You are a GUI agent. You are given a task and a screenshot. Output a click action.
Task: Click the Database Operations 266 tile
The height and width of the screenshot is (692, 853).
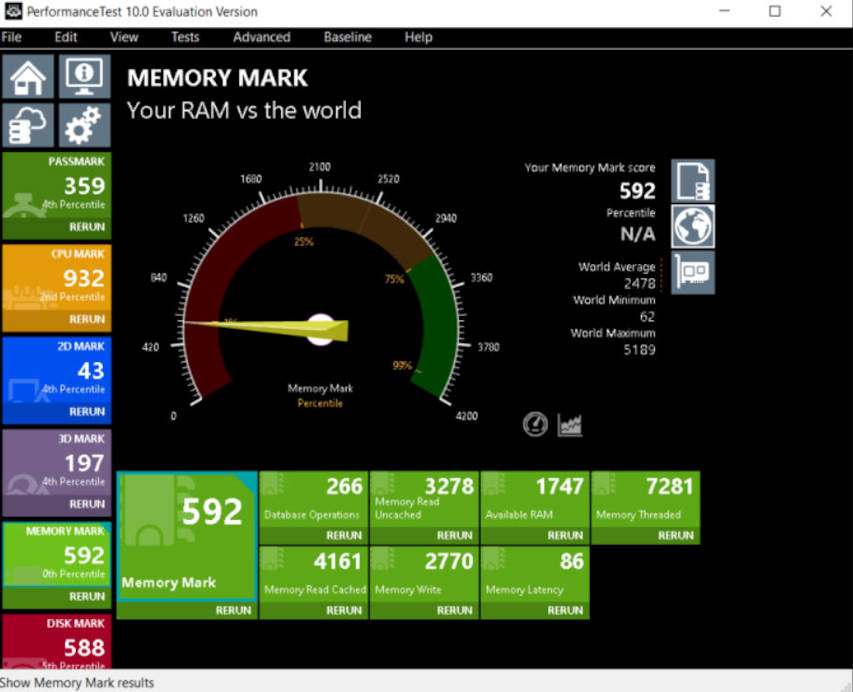314,499
